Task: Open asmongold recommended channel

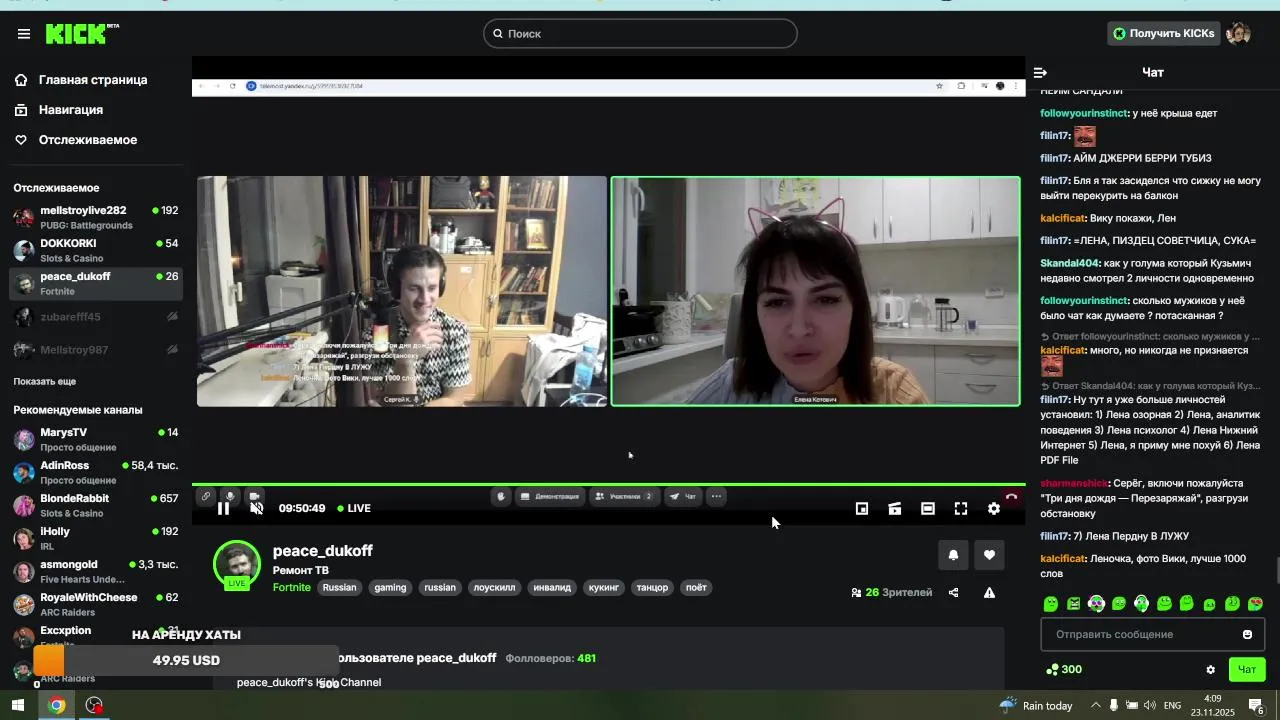Action: point(96,571)
